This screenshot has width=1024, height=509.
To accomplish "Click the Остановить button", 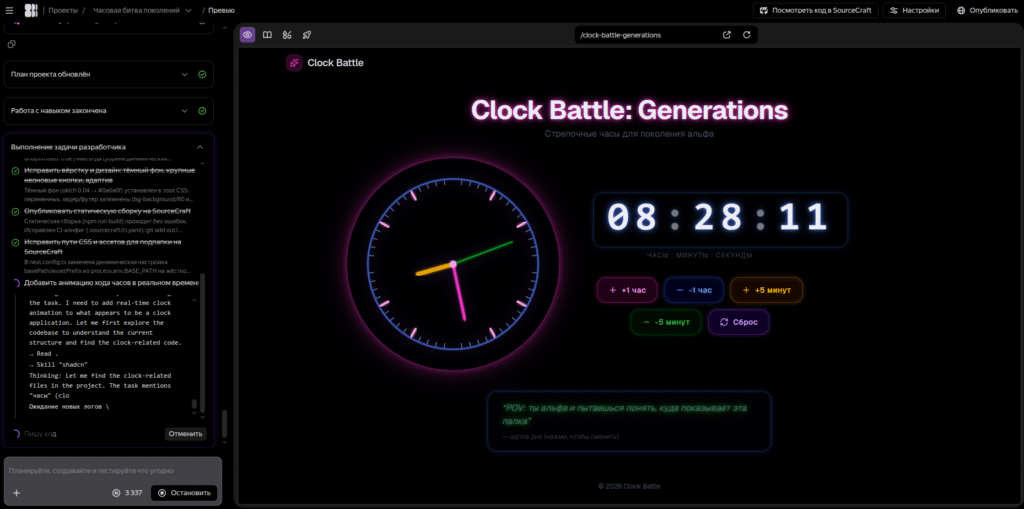I will (x=184, y=493).
